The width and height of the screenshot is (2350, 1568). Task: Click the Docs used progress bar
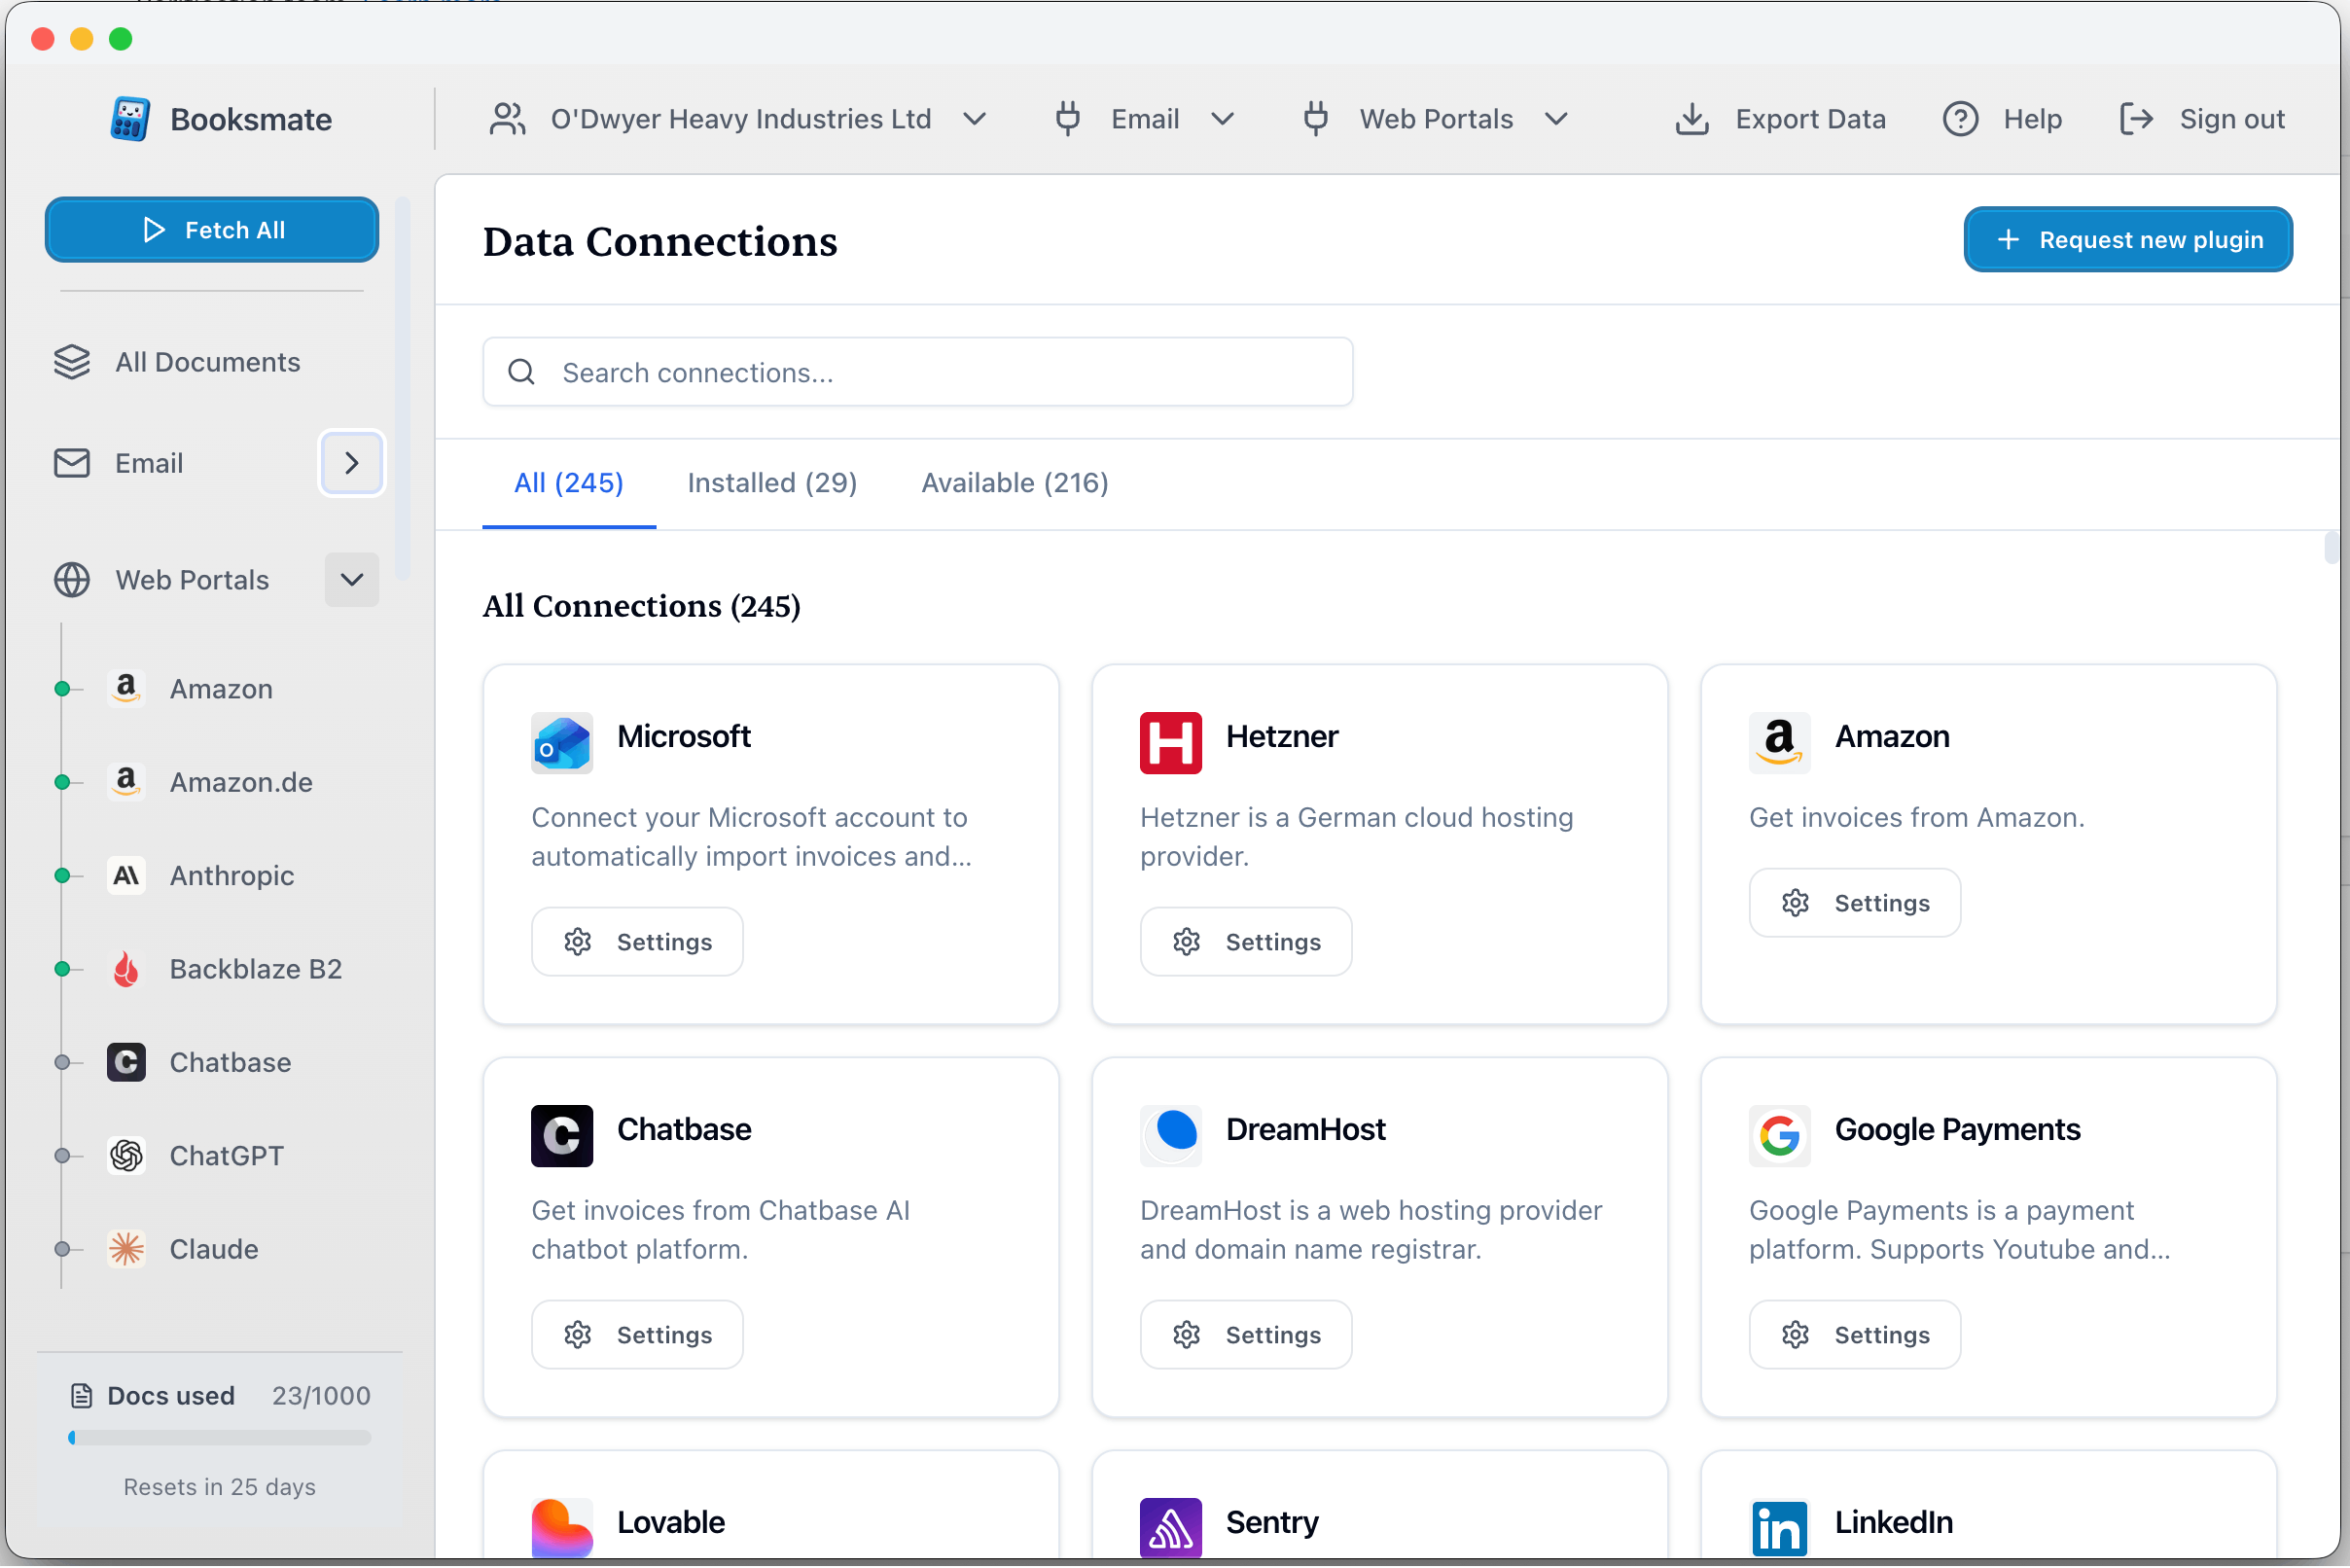coord(220,1437)
